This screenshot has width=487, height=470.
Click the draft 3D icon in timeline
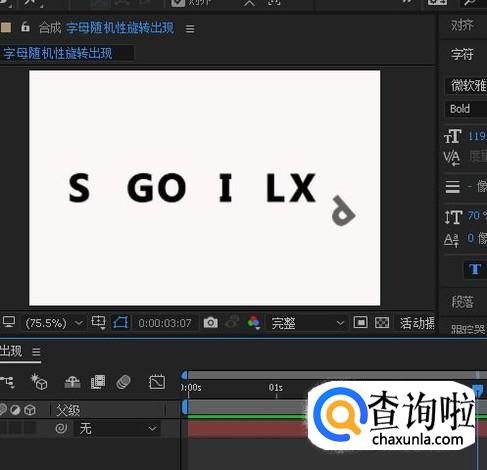coord(39,382)
